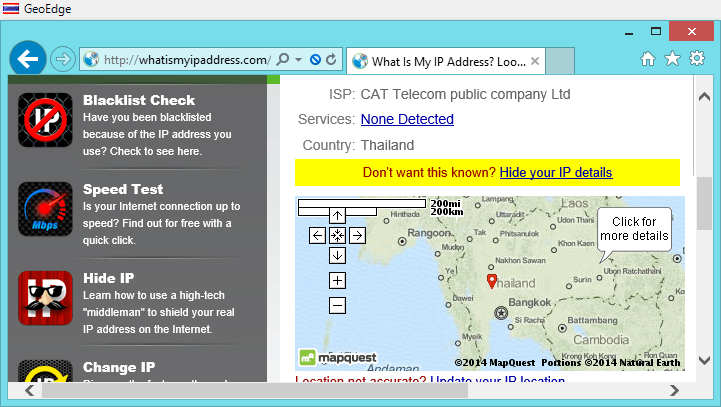Image resolution: width=721 pixels, height=407 pixels.
Task: Click the search magnifier in address bar
Action: click(x=283, y=59)
